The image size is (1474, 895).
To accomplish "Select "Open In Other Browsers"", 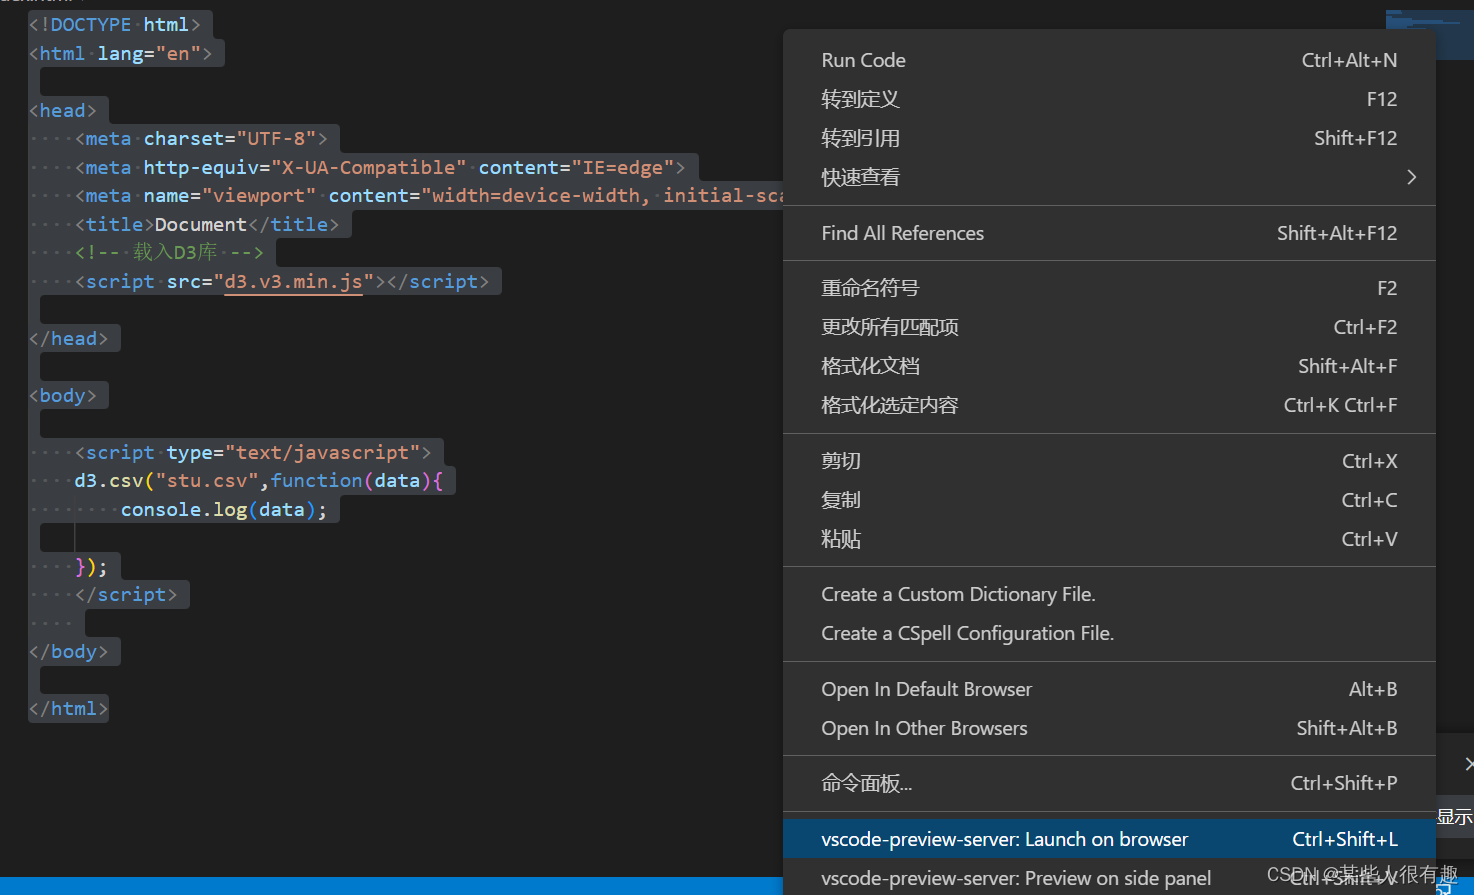I will (x=924, y=728).
